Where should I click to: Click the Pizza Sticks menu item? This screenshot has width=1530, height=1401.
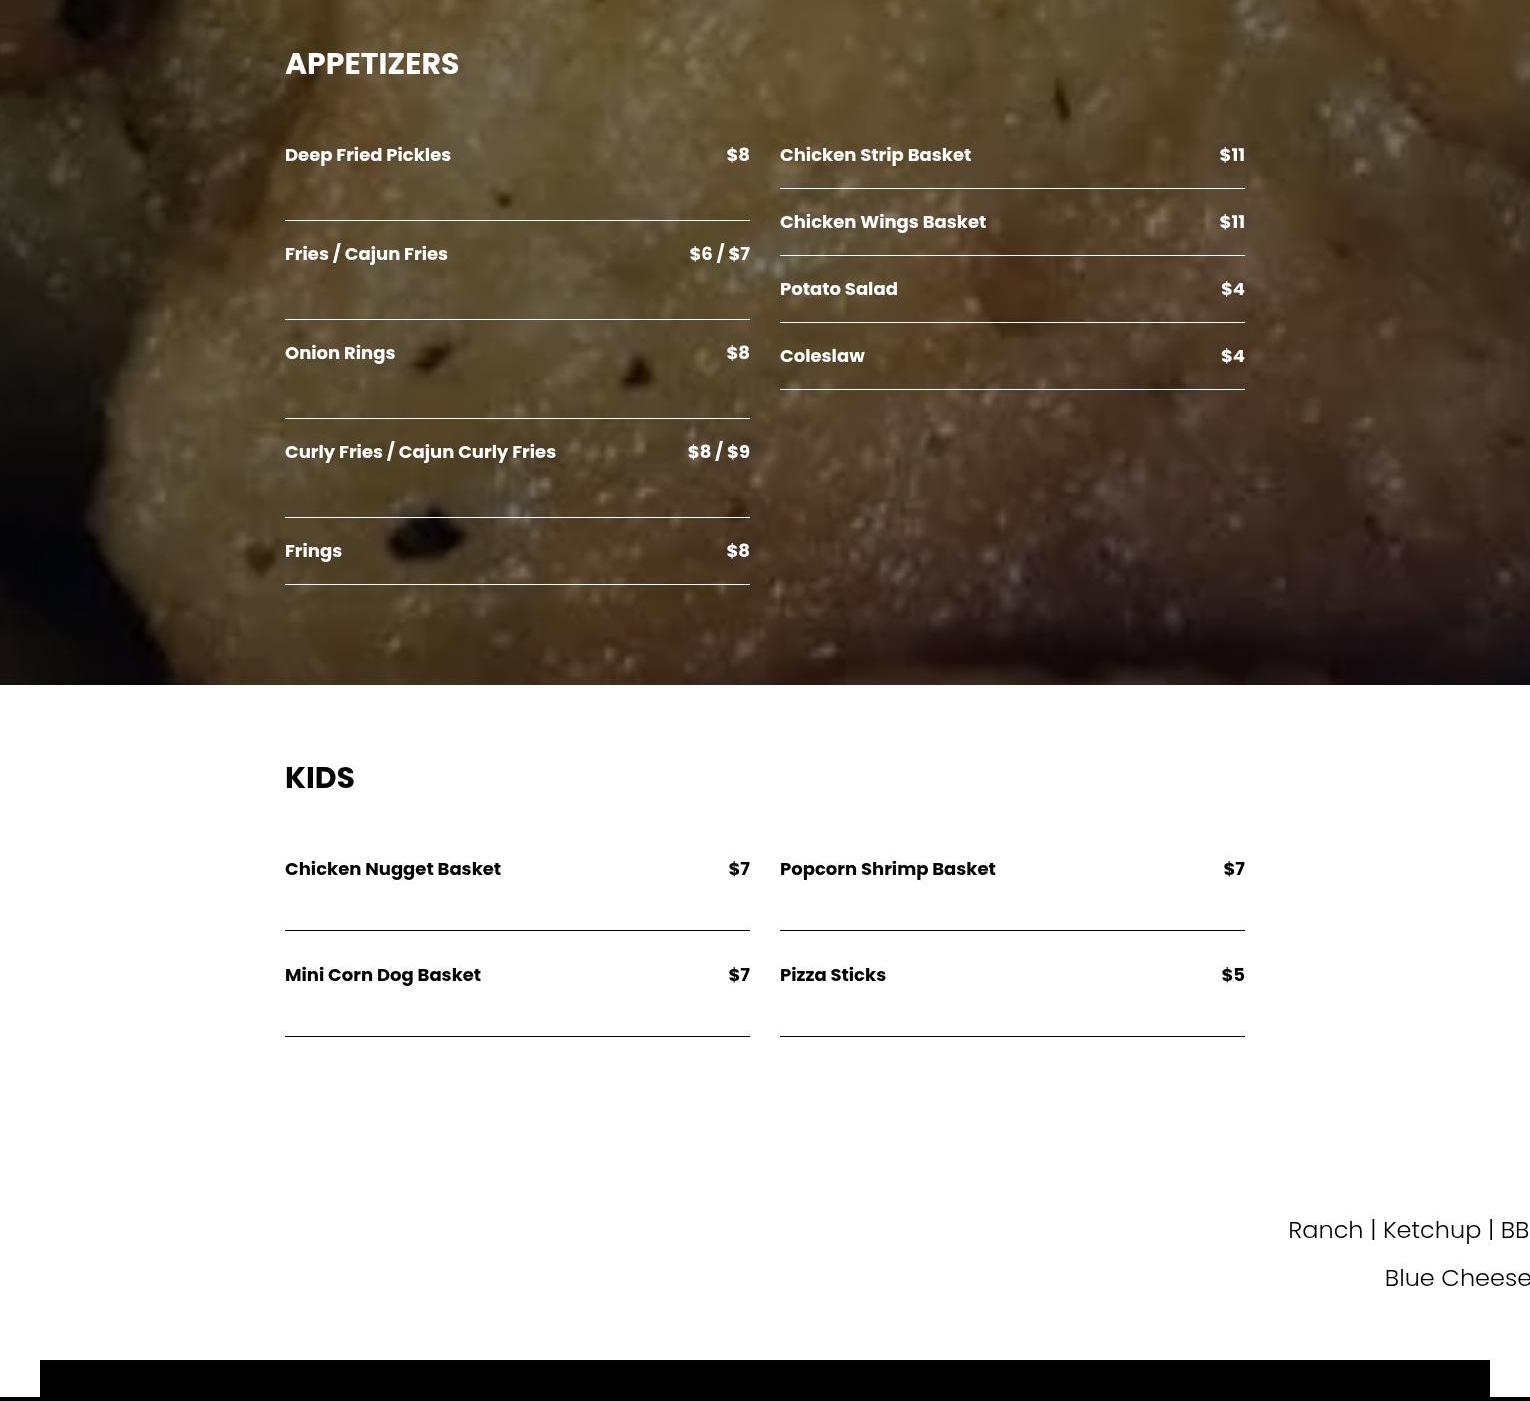833,975
